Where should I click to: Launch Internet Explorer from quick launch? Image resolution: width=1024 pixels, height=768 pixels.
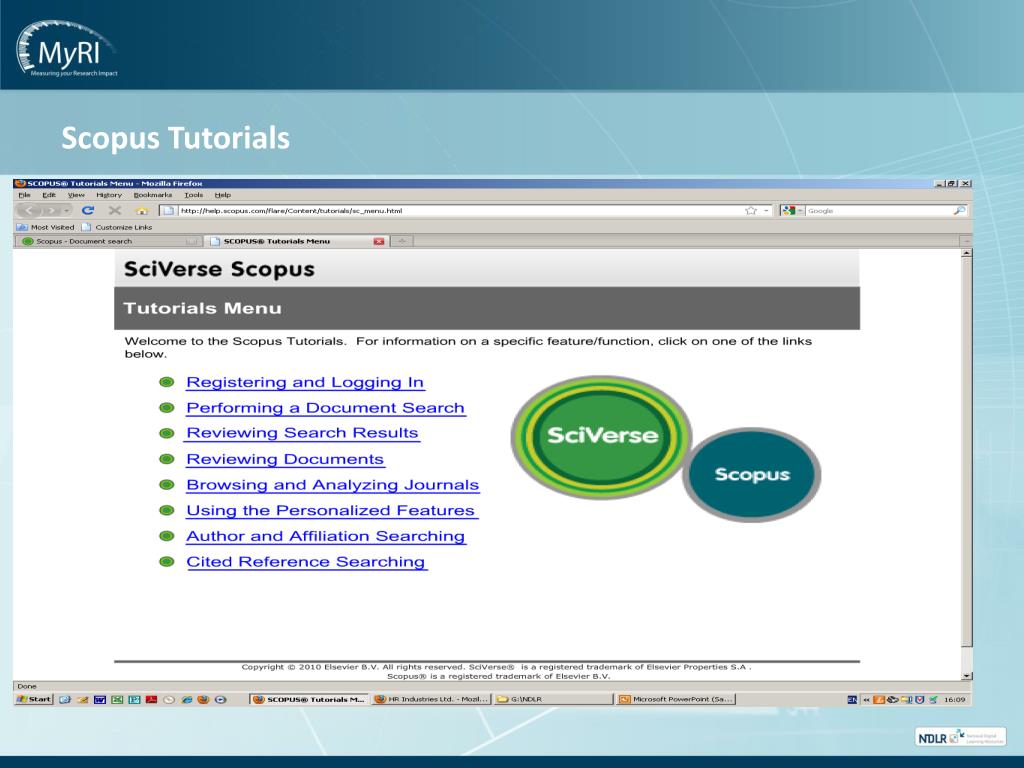click(x=187, y=699)
